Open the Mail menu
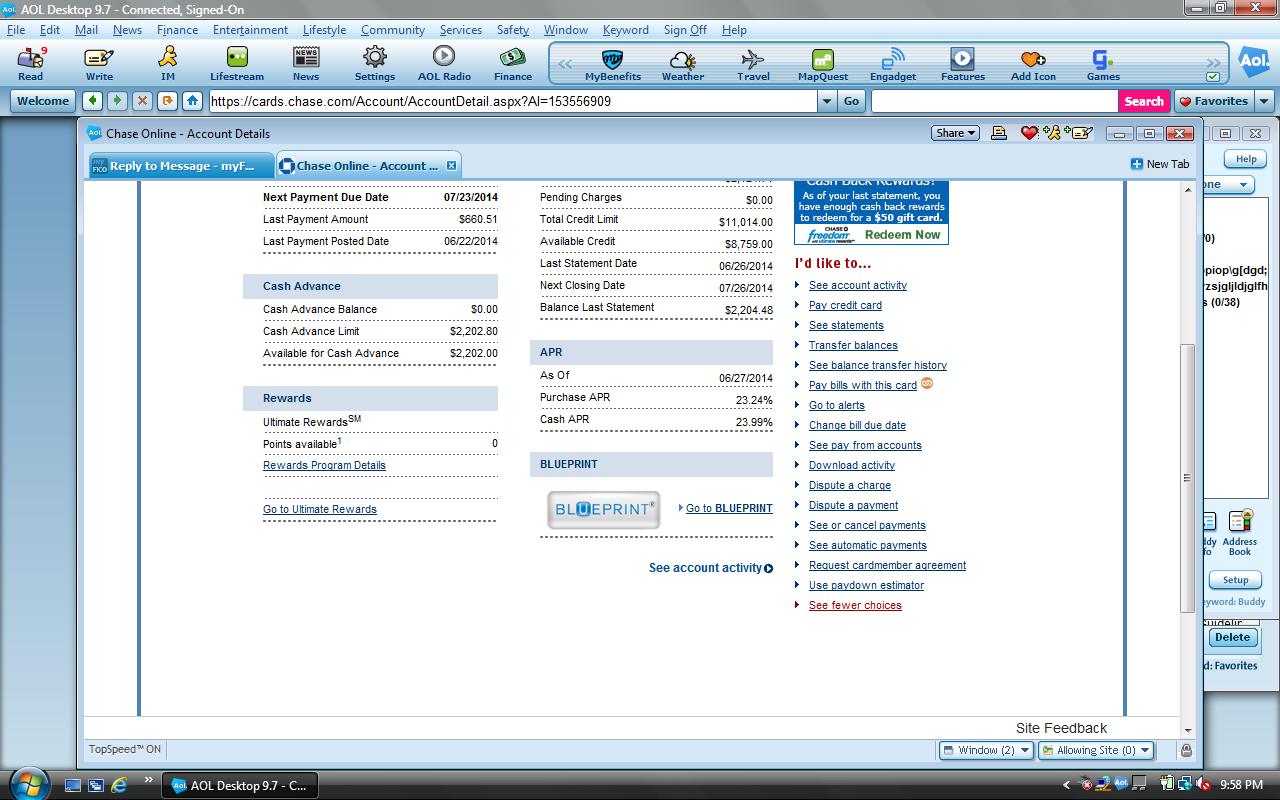The height and width of the screenshot is (800, 1280). [86, 30]
